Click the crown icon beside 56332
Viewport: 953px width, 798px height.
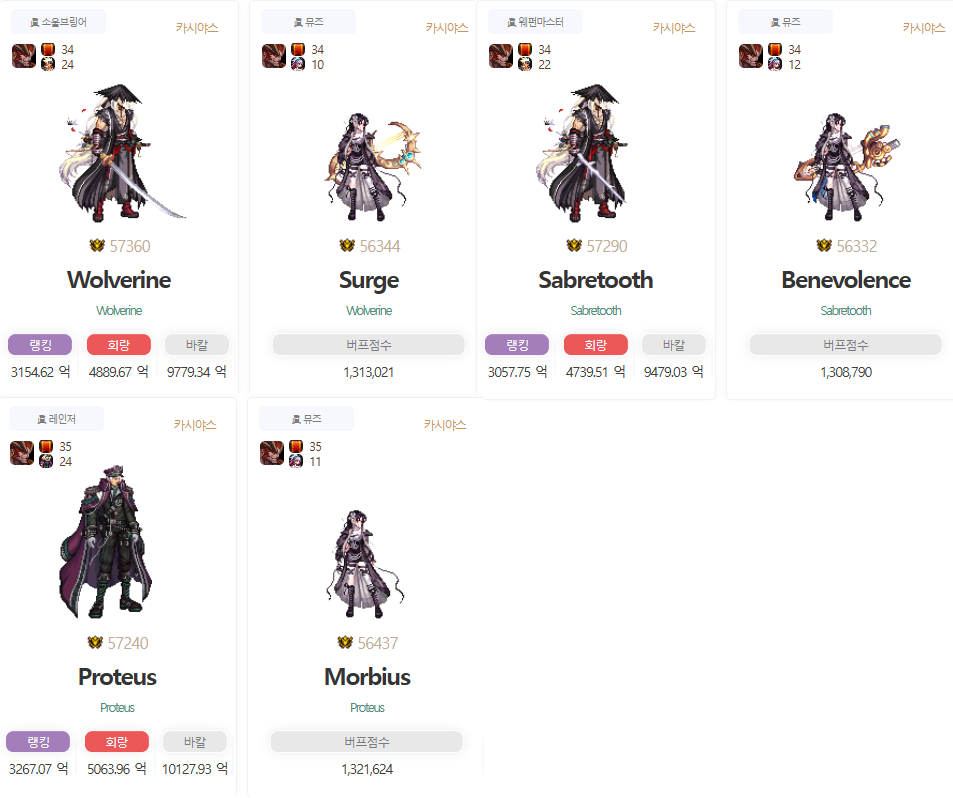[x=824, y=246]
